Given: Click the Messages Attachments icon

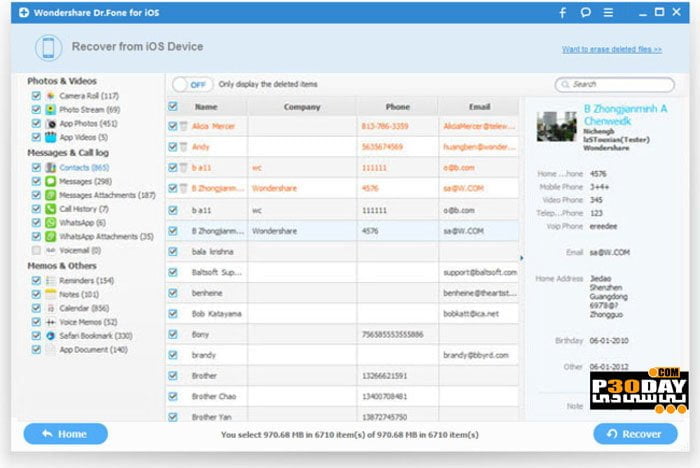Looking at the screenshot, I should tap(51, 195).
